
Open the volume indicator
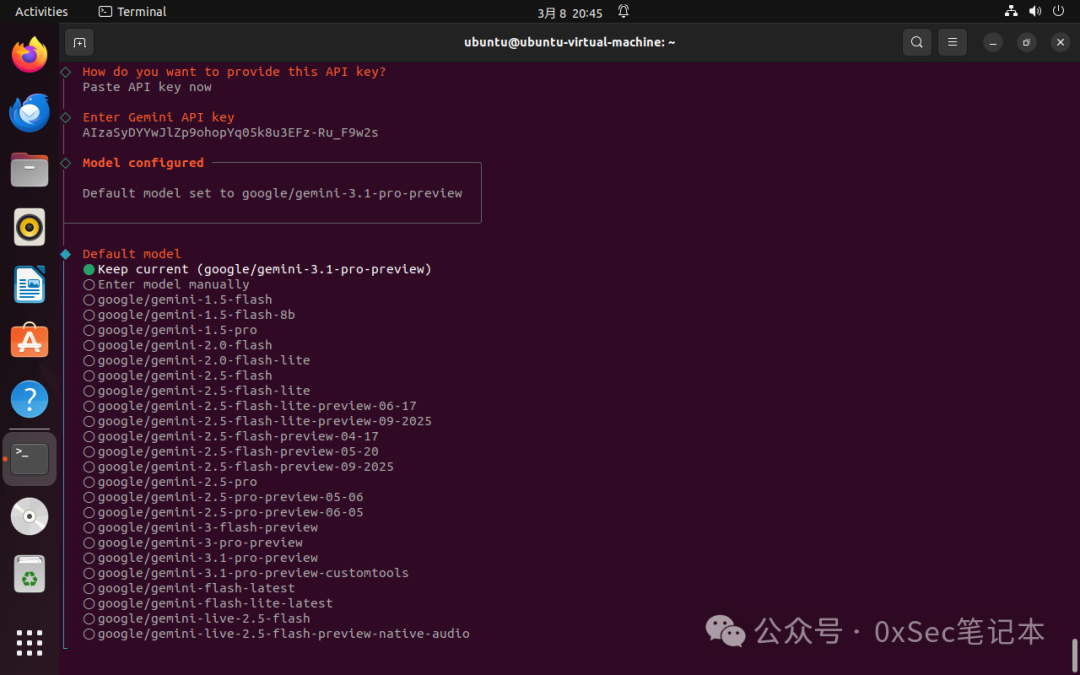click(1035, 11)
